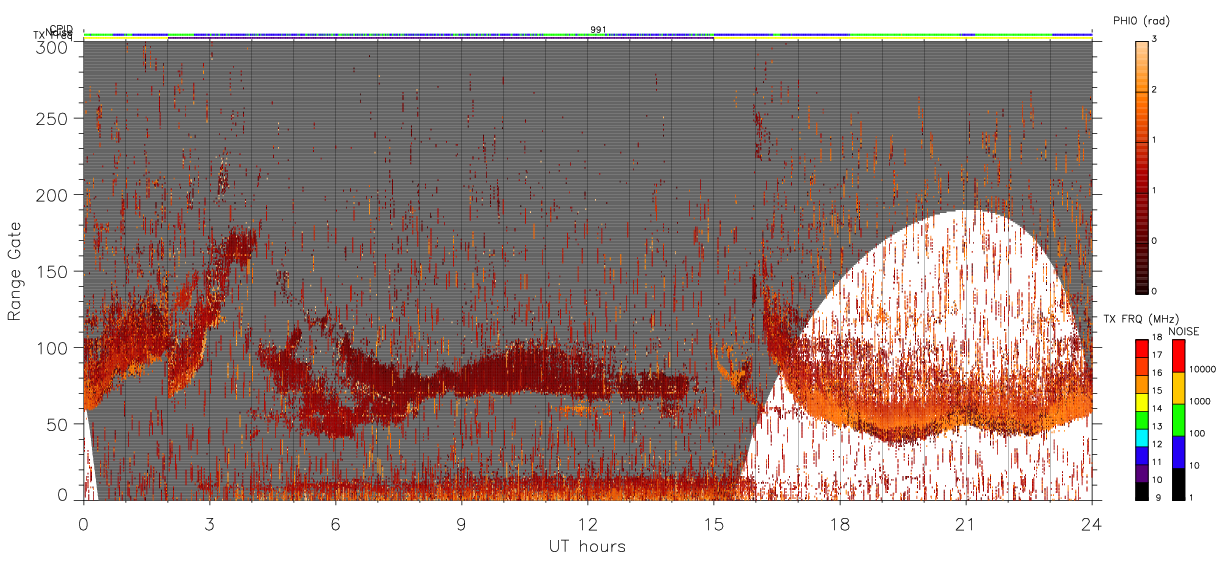This screenshot has height=567, width=1228.
Task: Click x-axis tick label '24'
Action: [1092, 523]
